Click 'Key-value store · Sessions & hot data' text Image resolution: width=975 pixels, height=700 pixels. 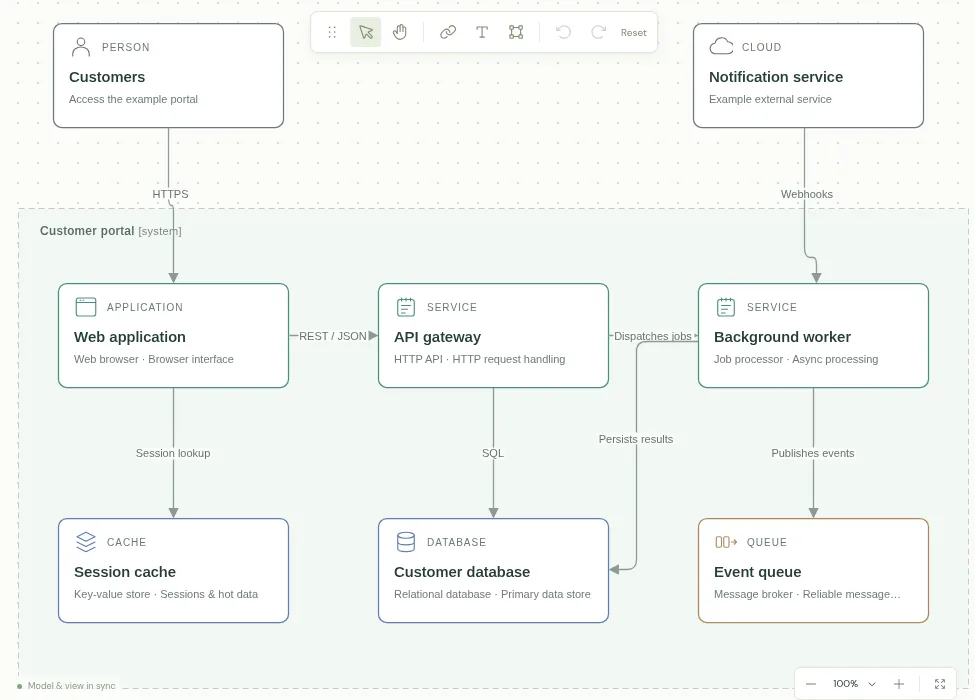[x=166, y=594]
